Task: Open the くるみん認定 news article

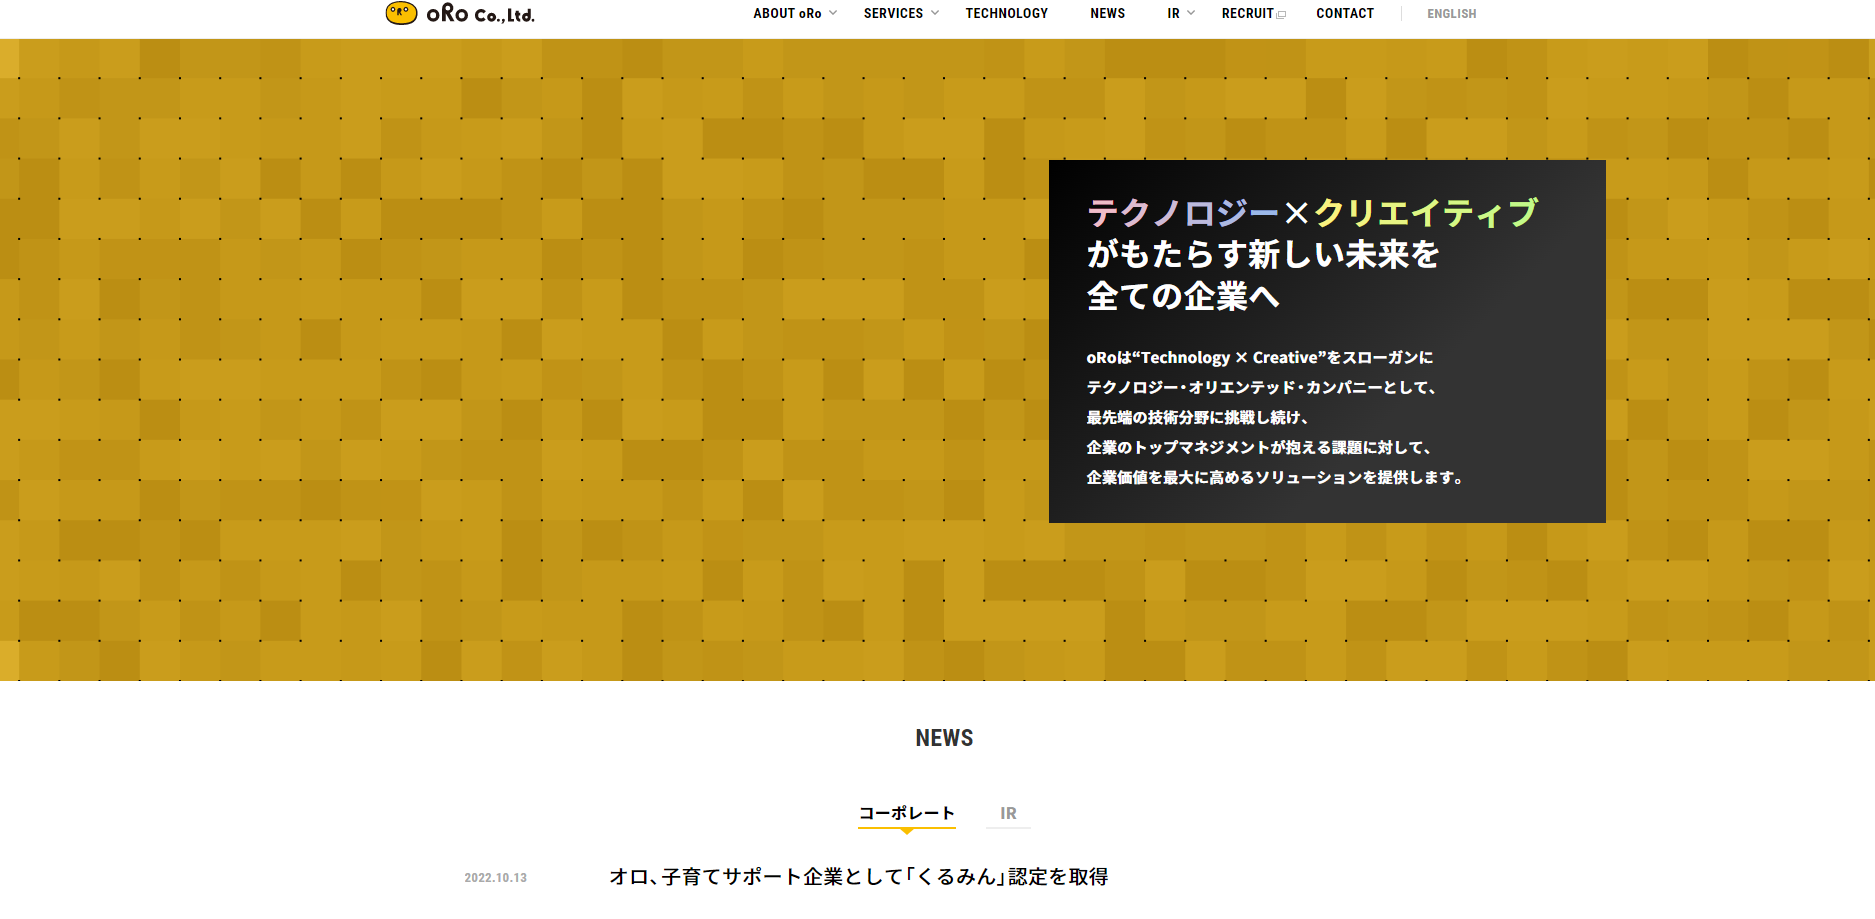Action: point(858,877)
